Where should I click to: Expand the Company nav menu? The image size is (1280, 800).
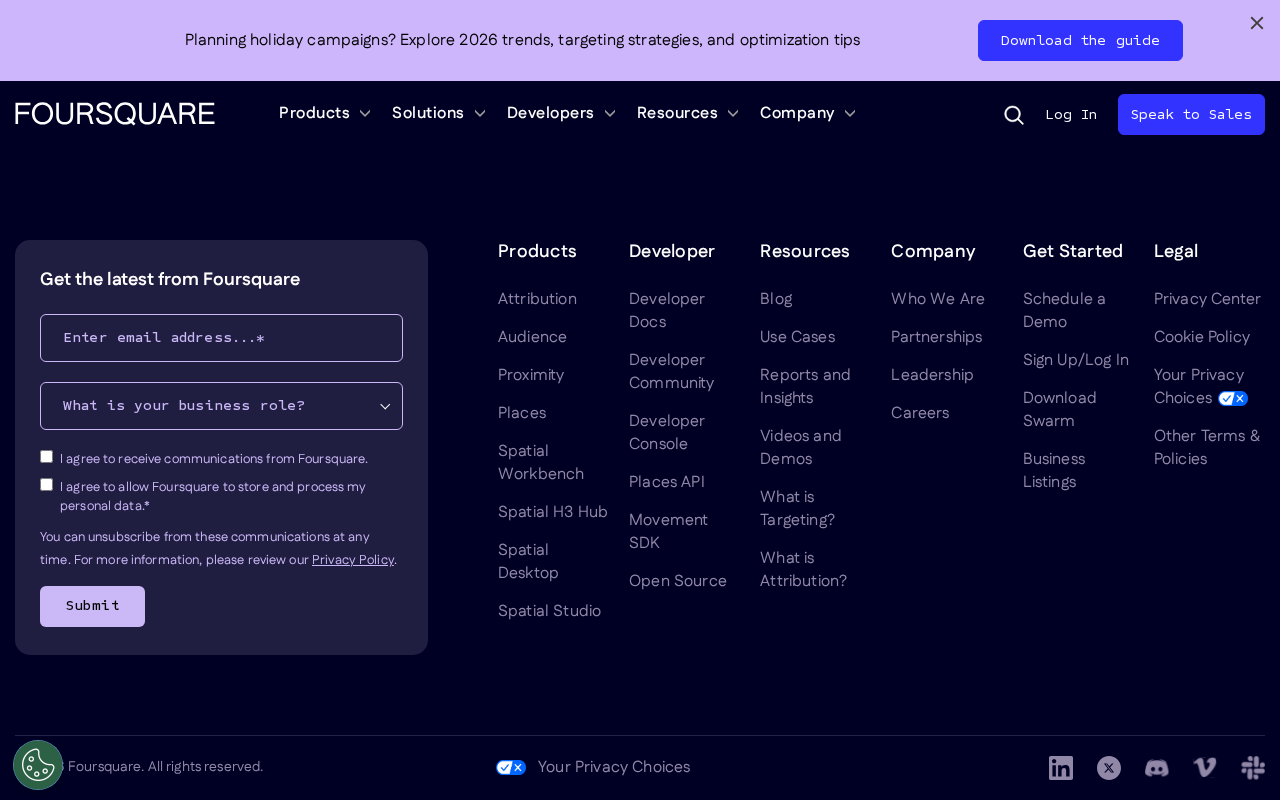pyautogui.click(x=808, y=113)
